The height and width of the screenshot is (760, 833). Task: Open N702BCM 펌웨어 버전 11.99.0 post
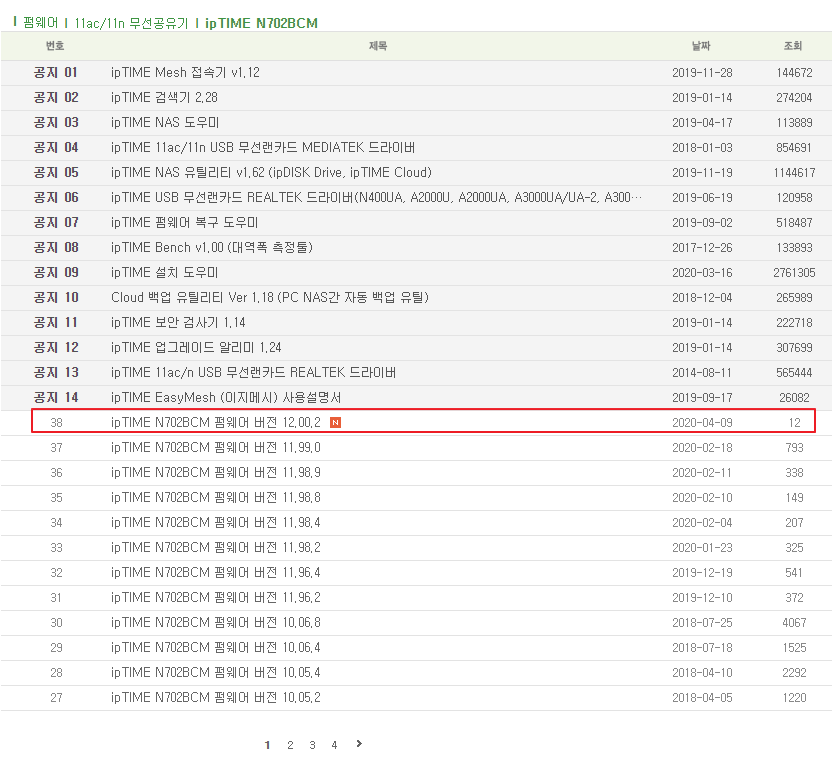click(x=216, y=448)
